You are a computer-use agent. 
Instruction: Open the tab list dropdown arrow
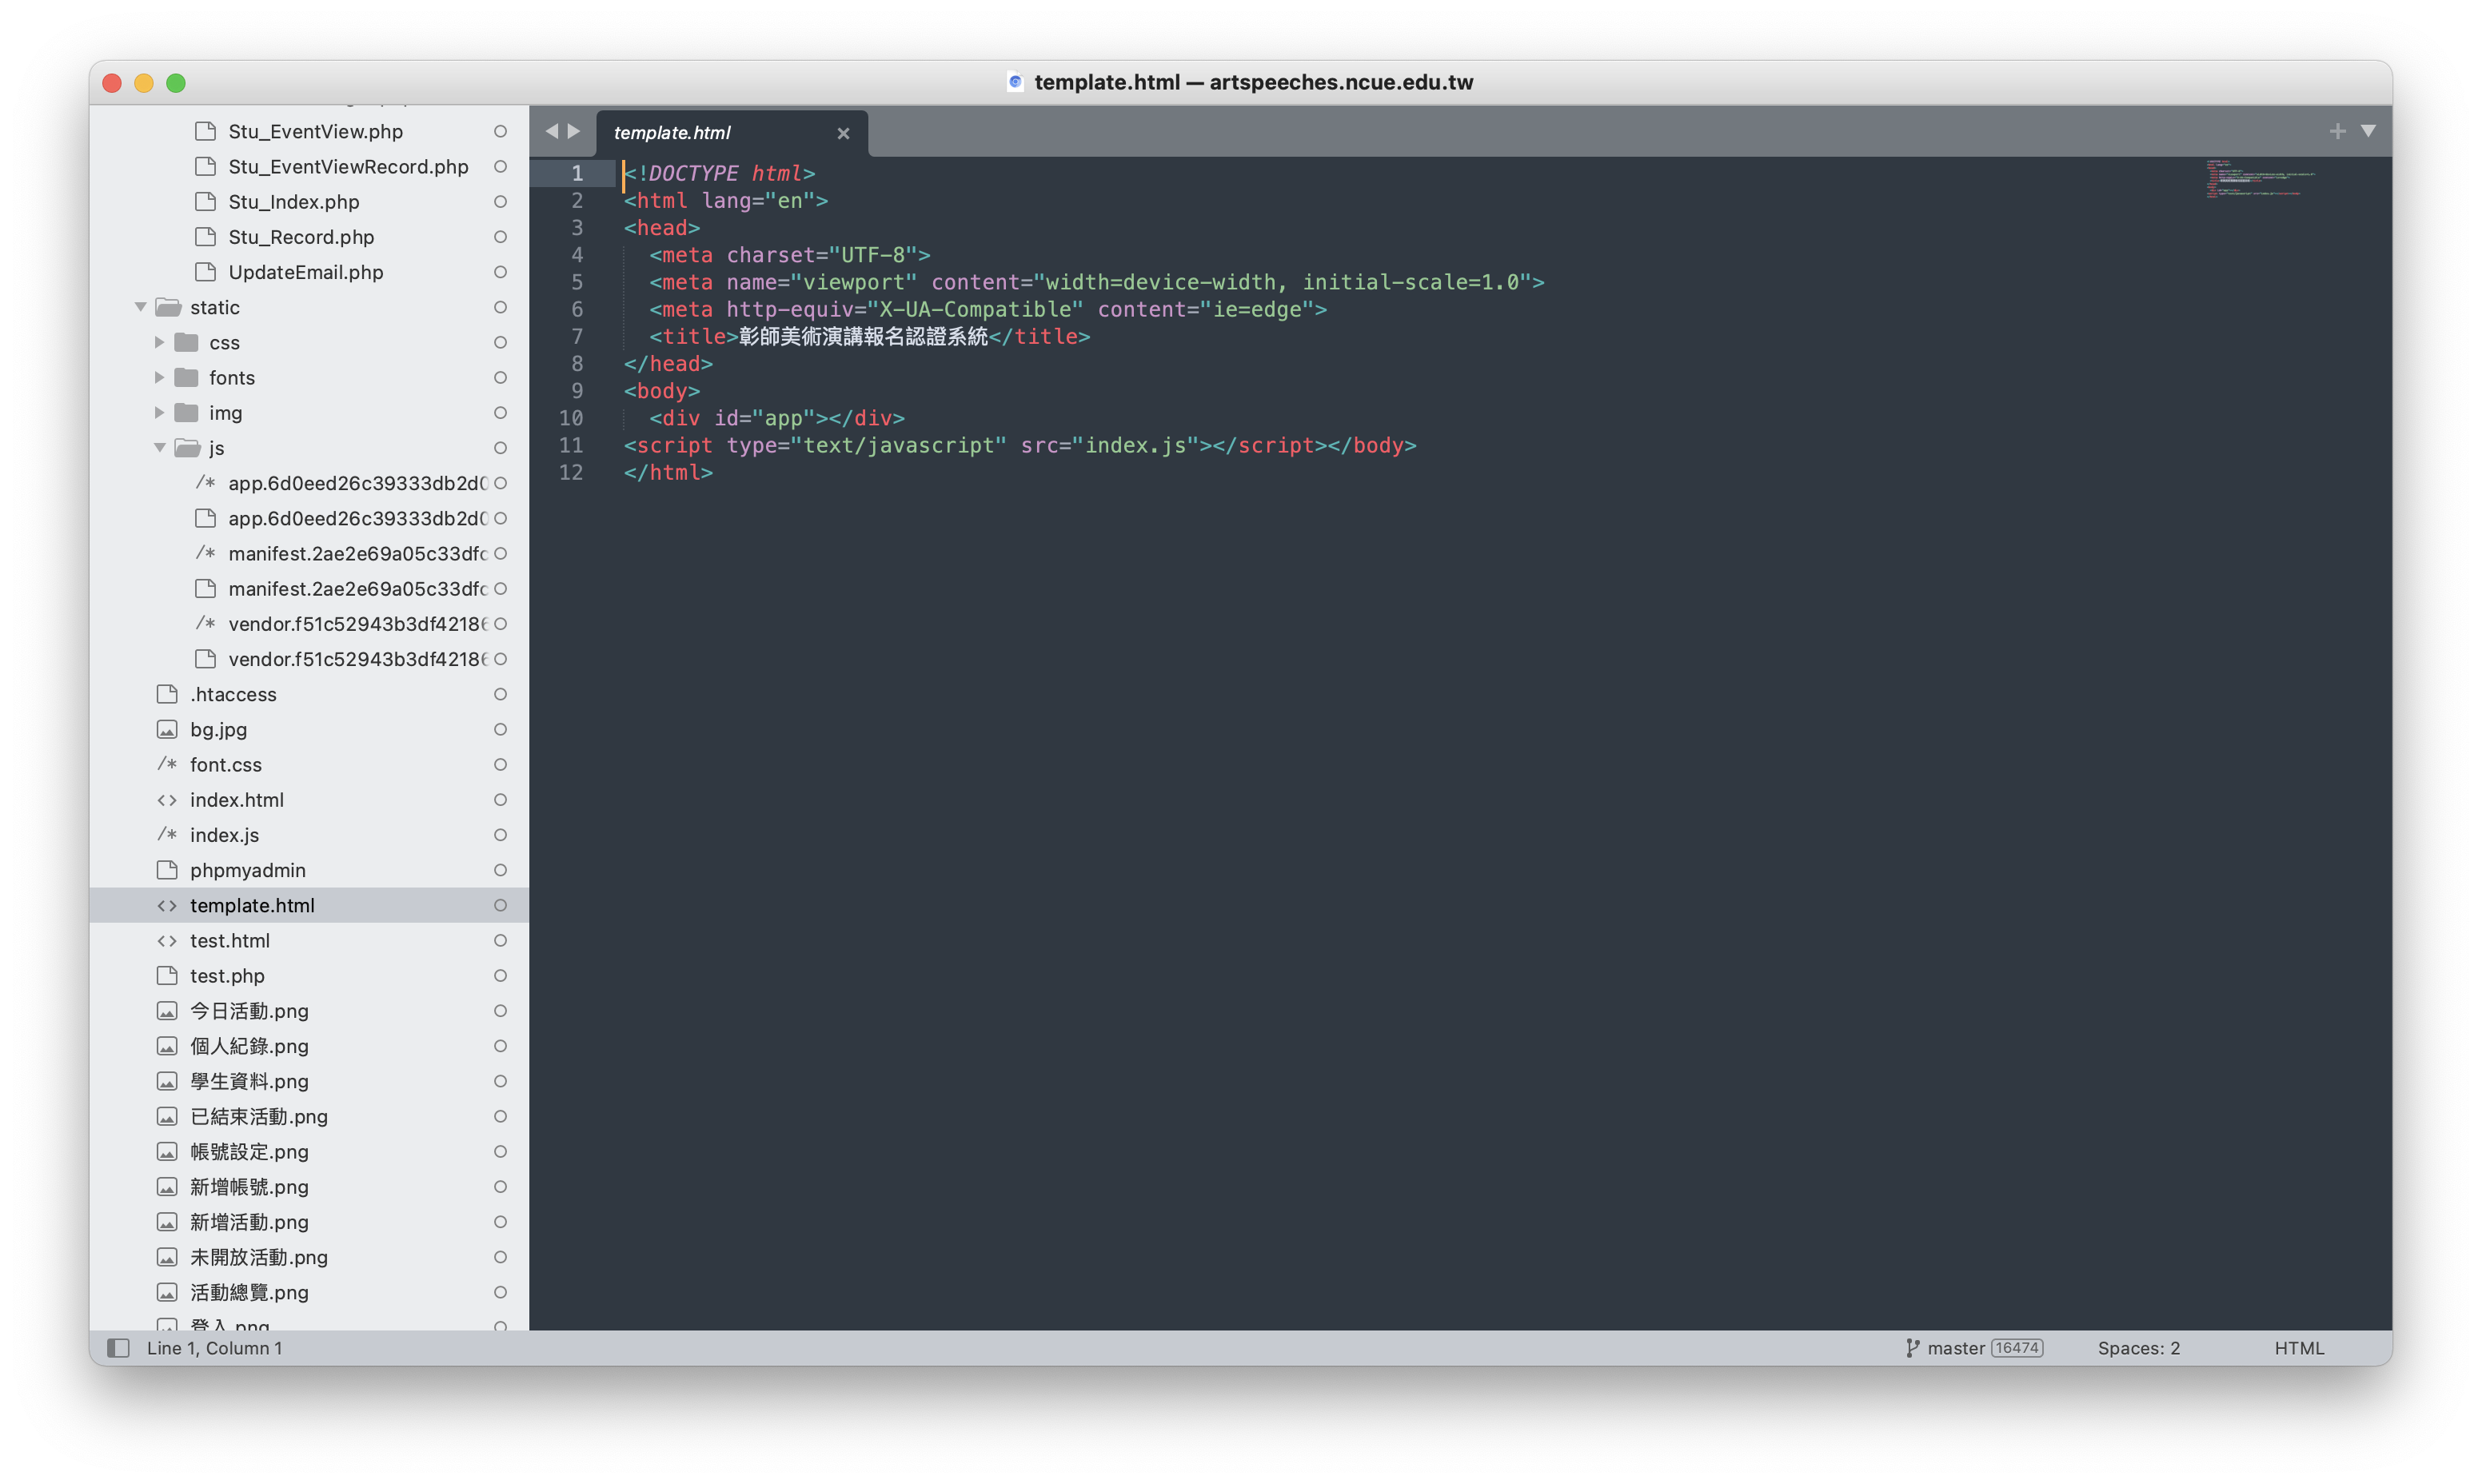click(x=2367, y=131)
